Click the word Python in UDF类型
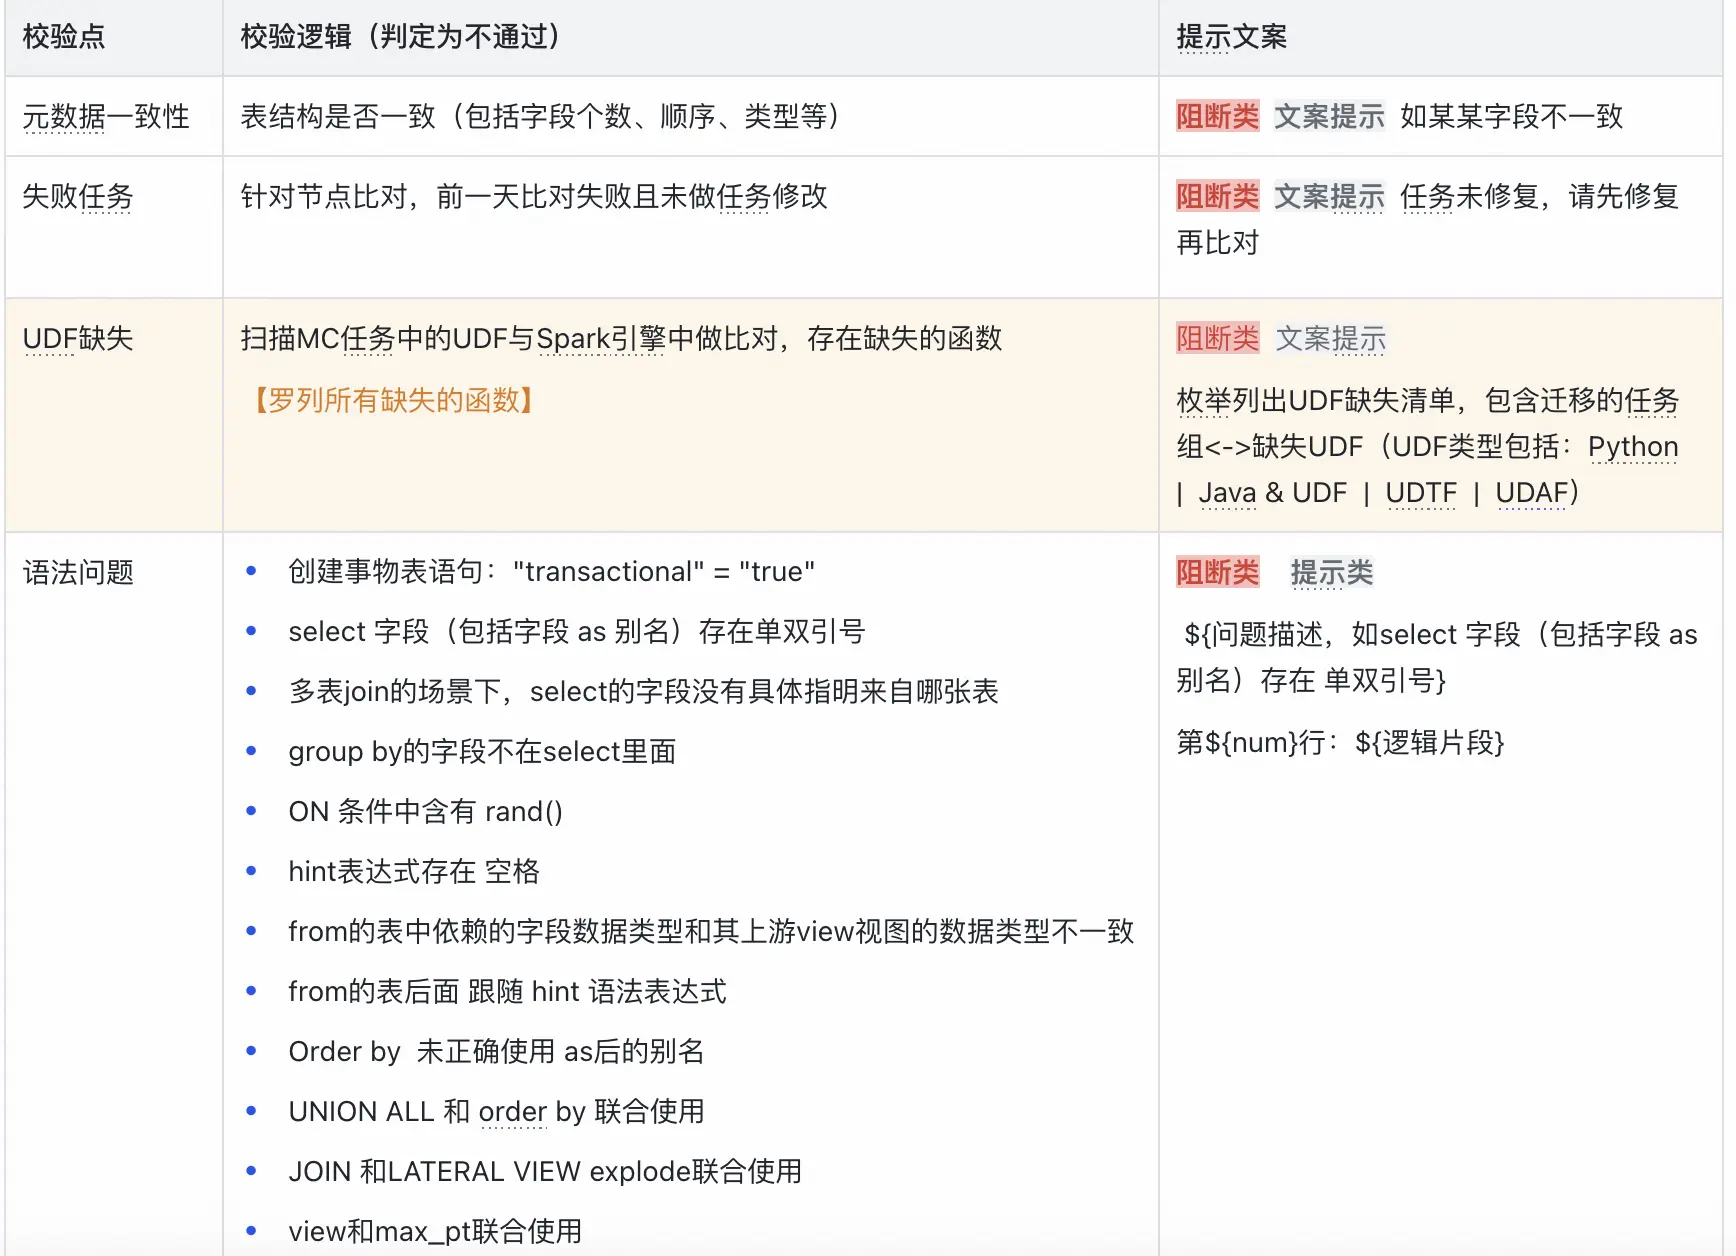Viewport: 1736px width, 1256px height. [x=1633, y=447]
